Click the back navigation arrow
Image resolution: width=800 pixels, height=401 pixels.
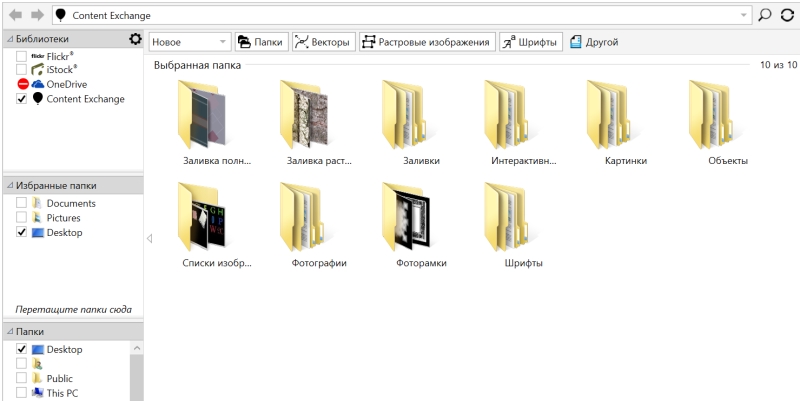15,15
